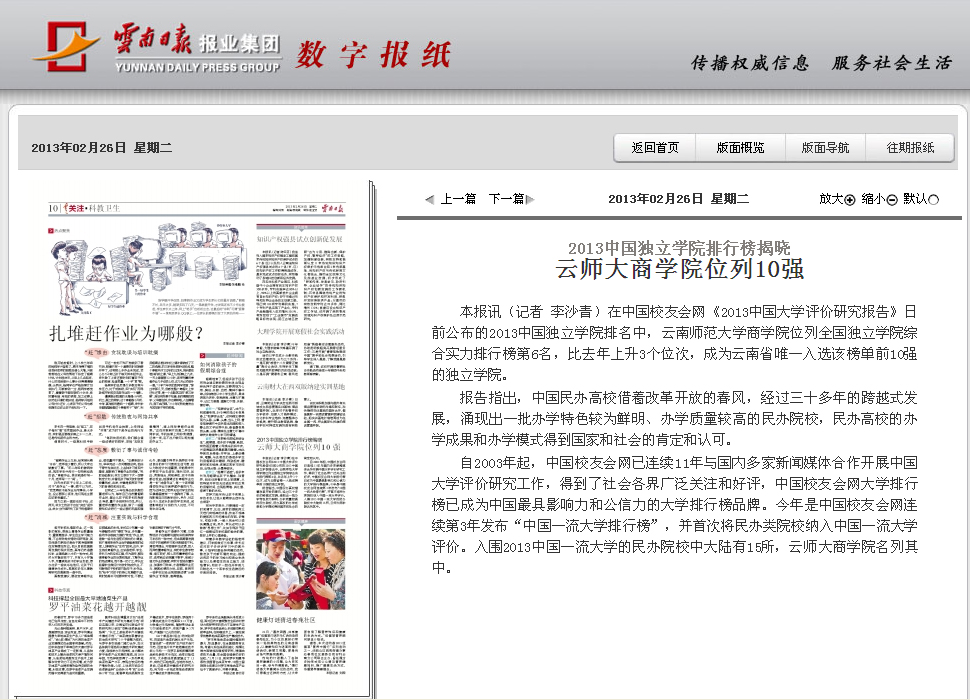Click the 放大 enlarge text link
Image resolution: width=970 pixels, height=700 pixels.
coord(831,199)
